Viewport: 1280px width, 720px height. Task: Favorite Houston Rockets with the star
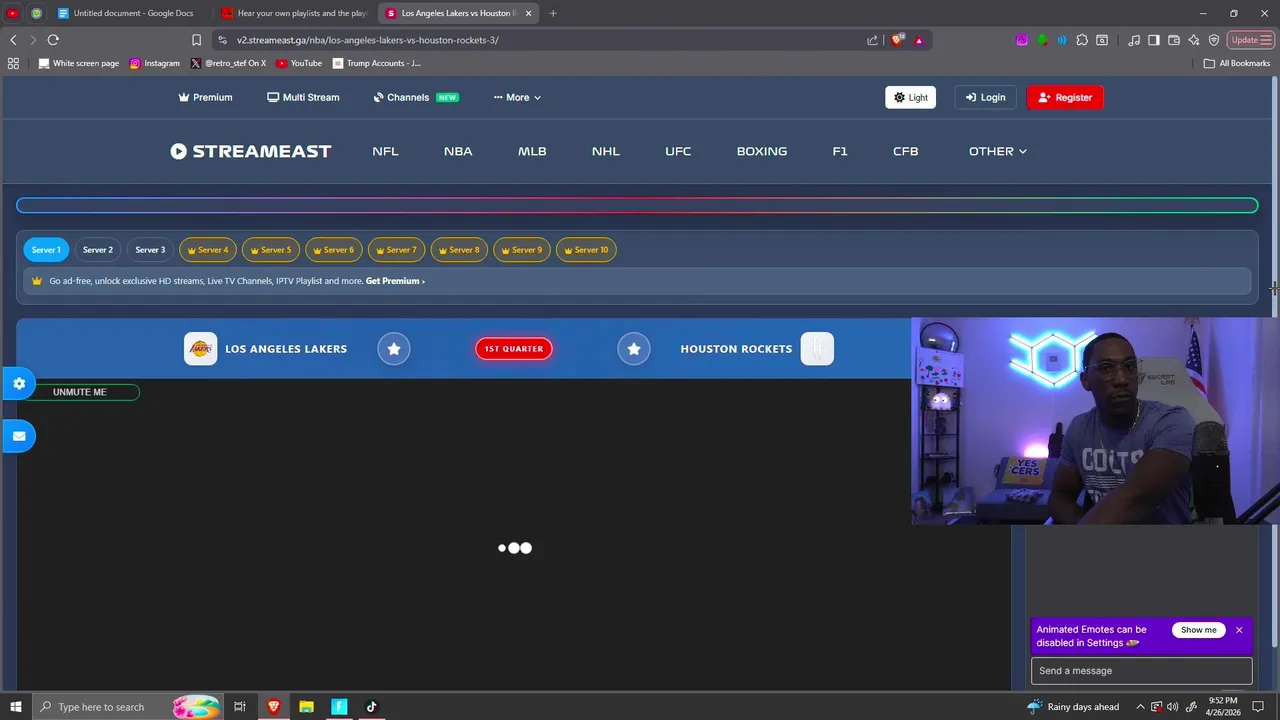pos(634,349)
